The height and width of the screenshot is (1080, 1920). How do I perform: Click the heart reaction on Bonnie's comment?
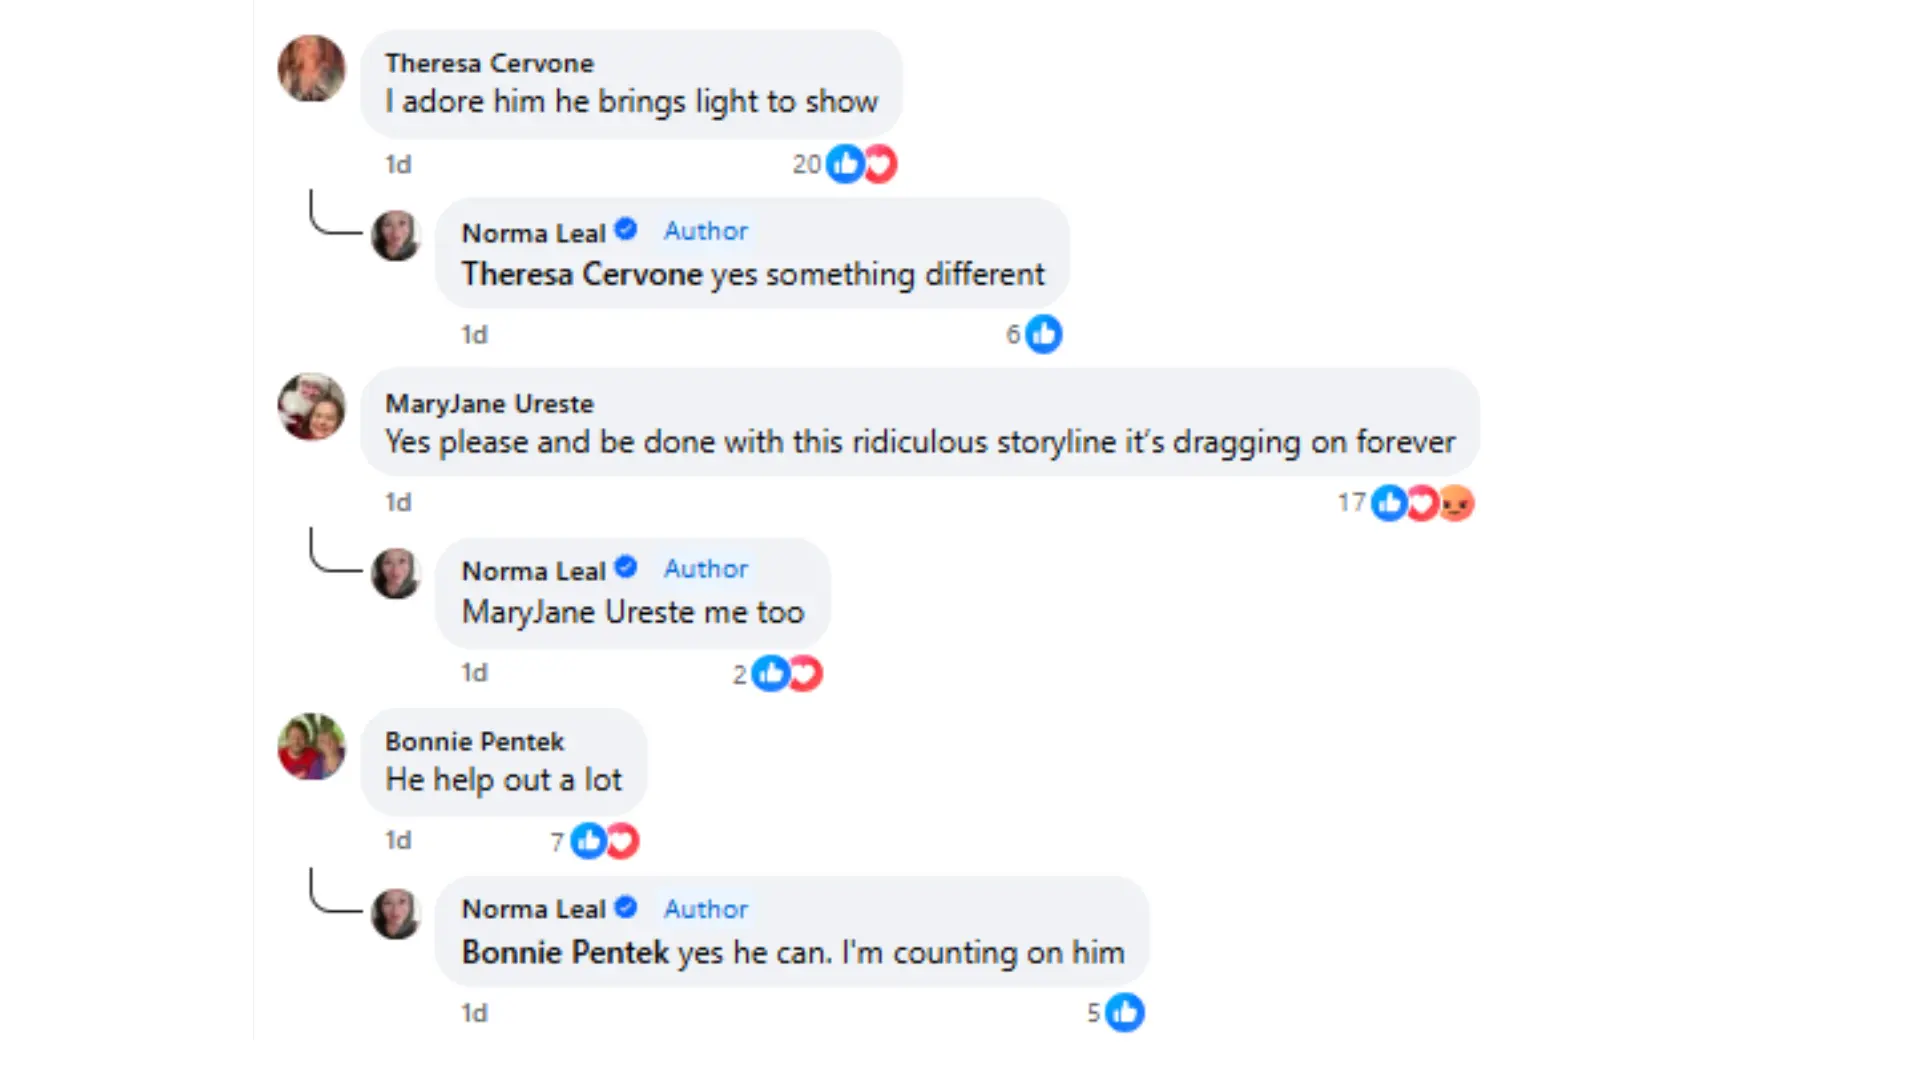(x=622, y=841)
